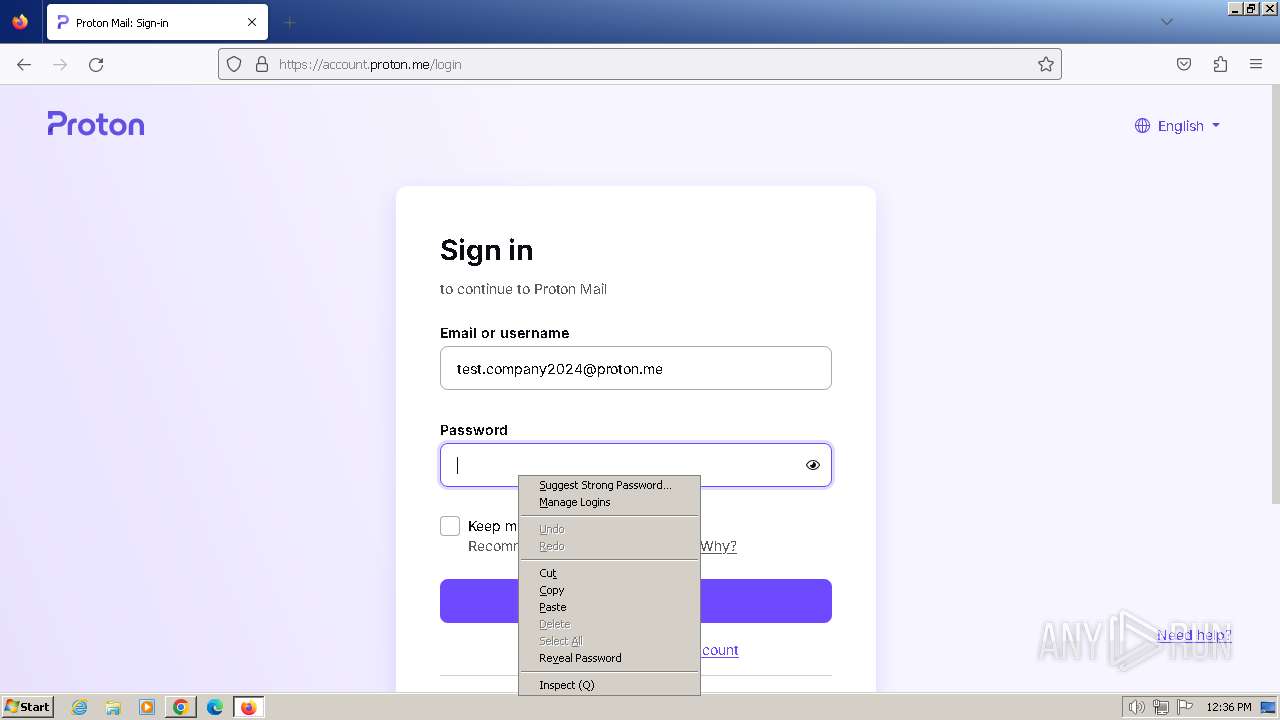Open network status tray icon

pos(1161,707)
